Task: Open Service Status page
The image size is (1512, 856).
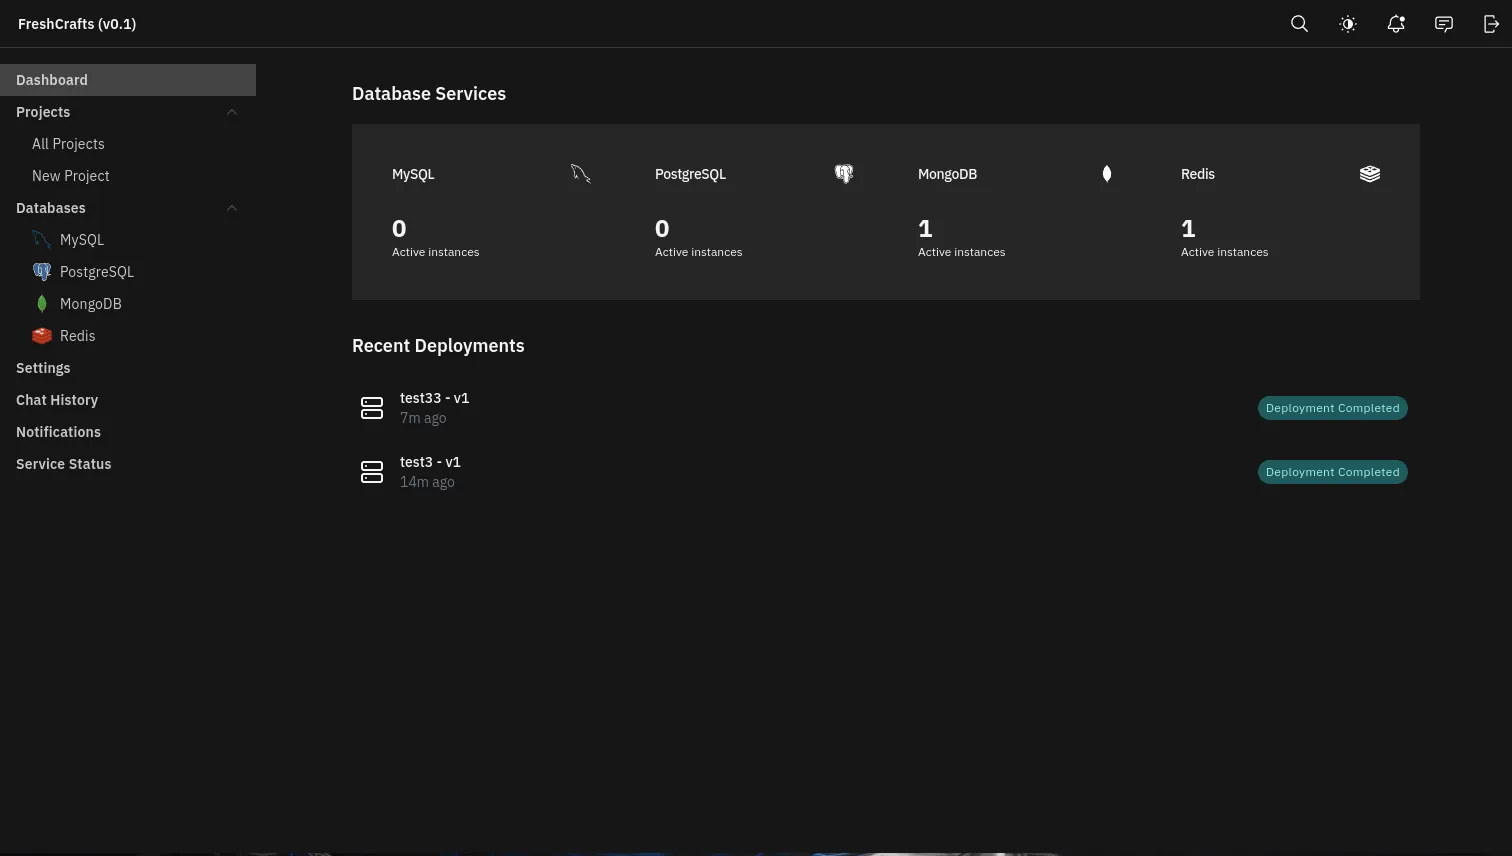Action: (x=64, y=464)
